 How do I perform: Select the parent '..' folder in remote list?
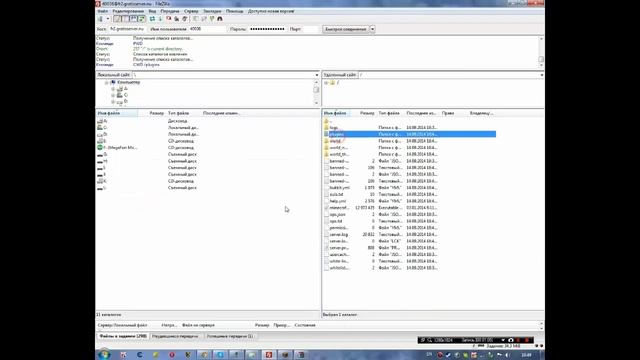point(409,121)
